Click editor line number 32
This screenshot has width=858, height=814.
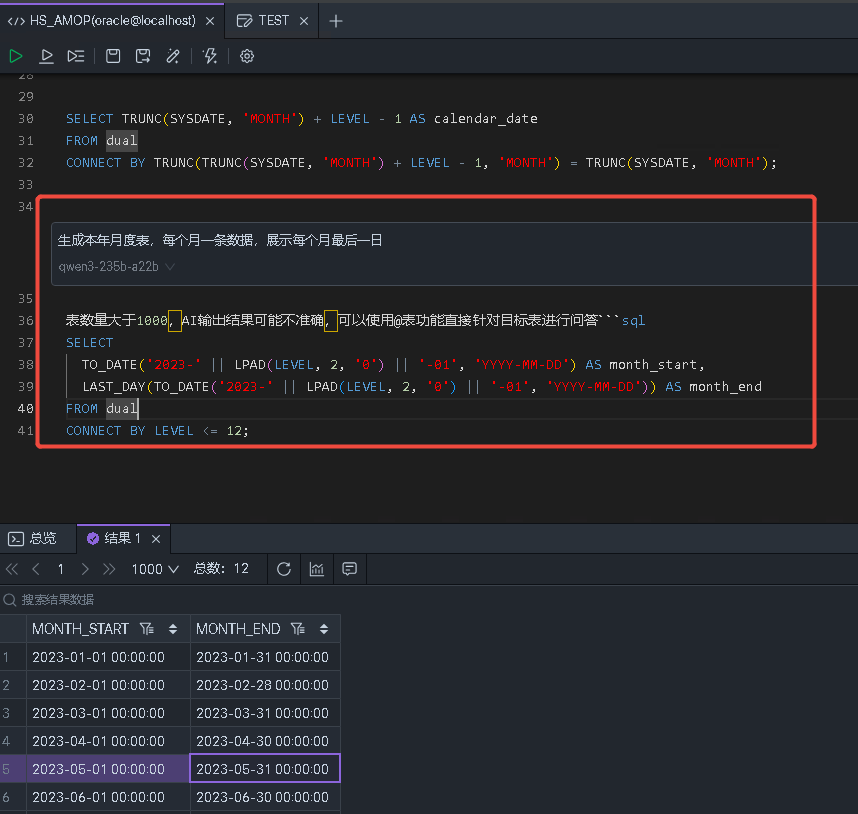pos(26,163)
